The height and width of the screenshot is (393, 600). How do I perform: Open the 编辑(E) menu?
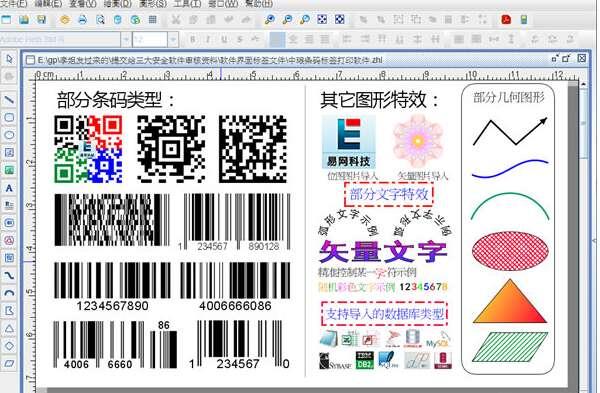(48, 3)
